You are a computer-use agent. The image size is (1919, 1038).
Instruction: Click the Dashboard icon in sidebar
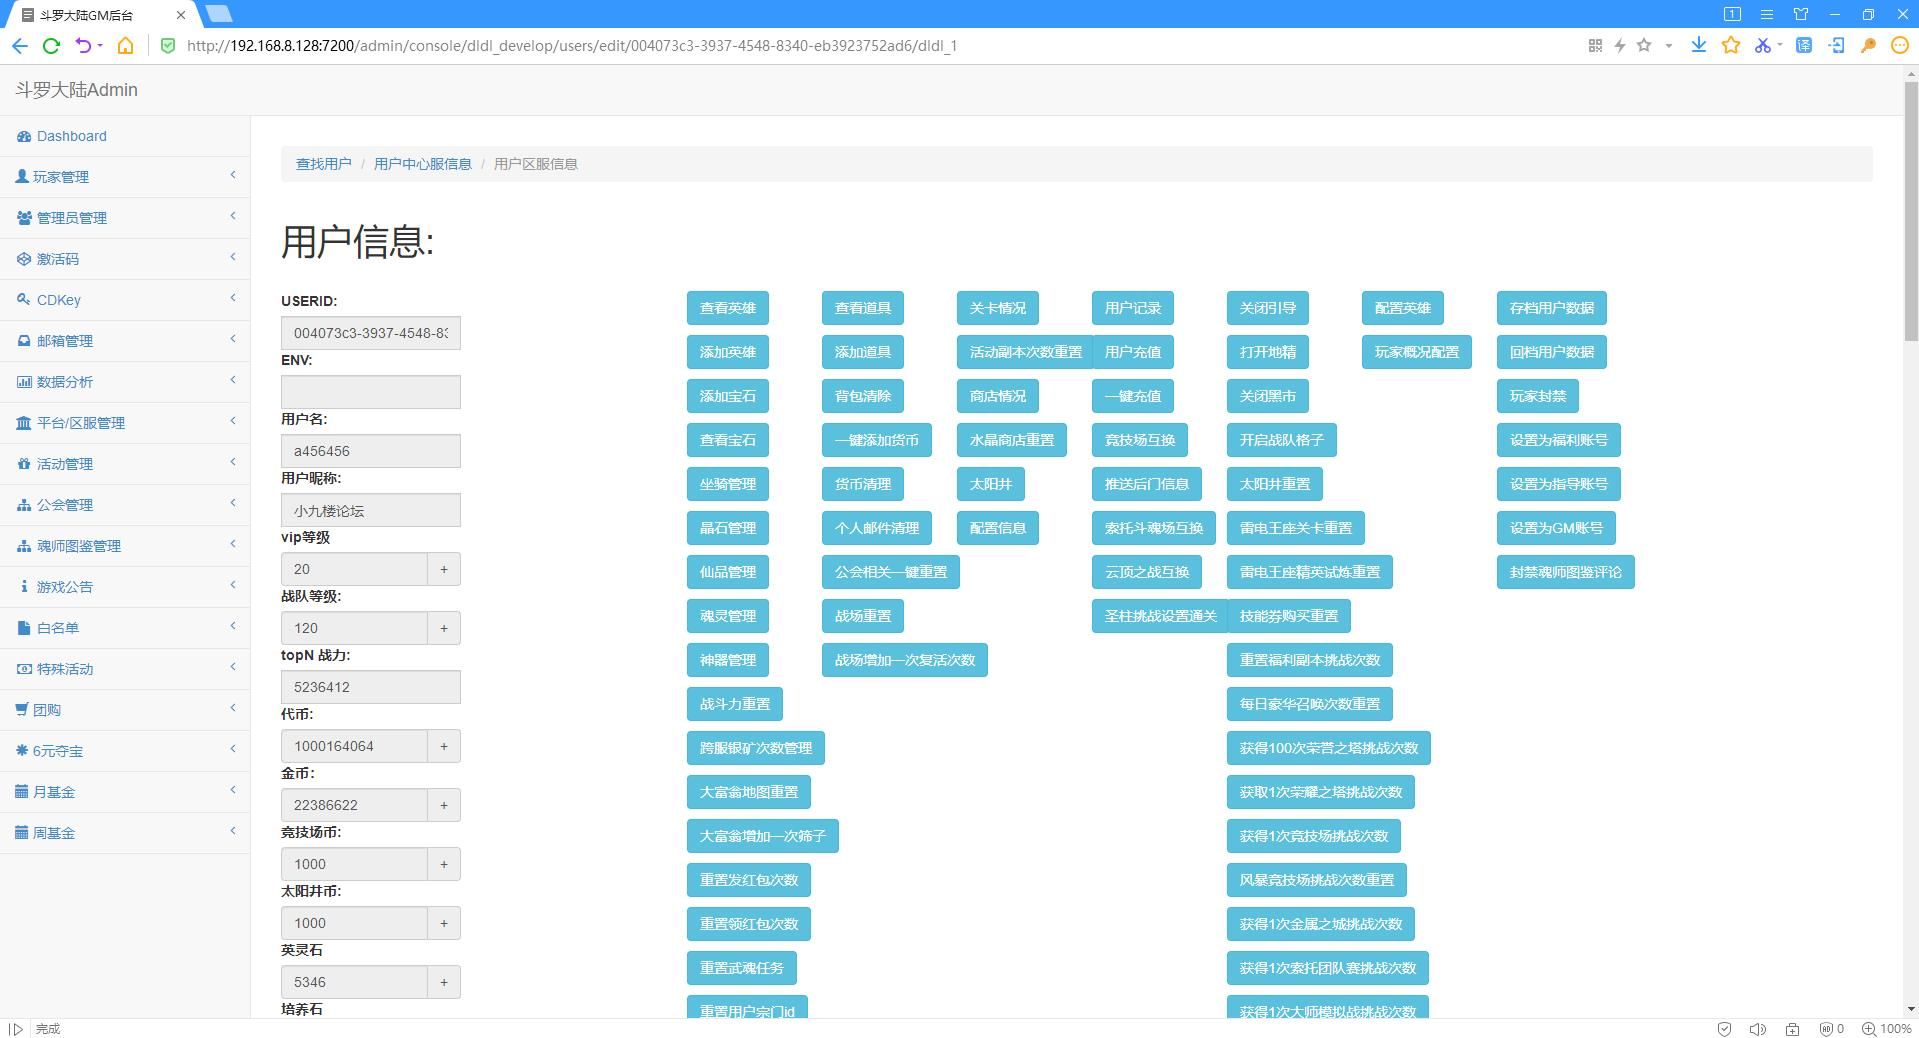[x=24, y=136]
